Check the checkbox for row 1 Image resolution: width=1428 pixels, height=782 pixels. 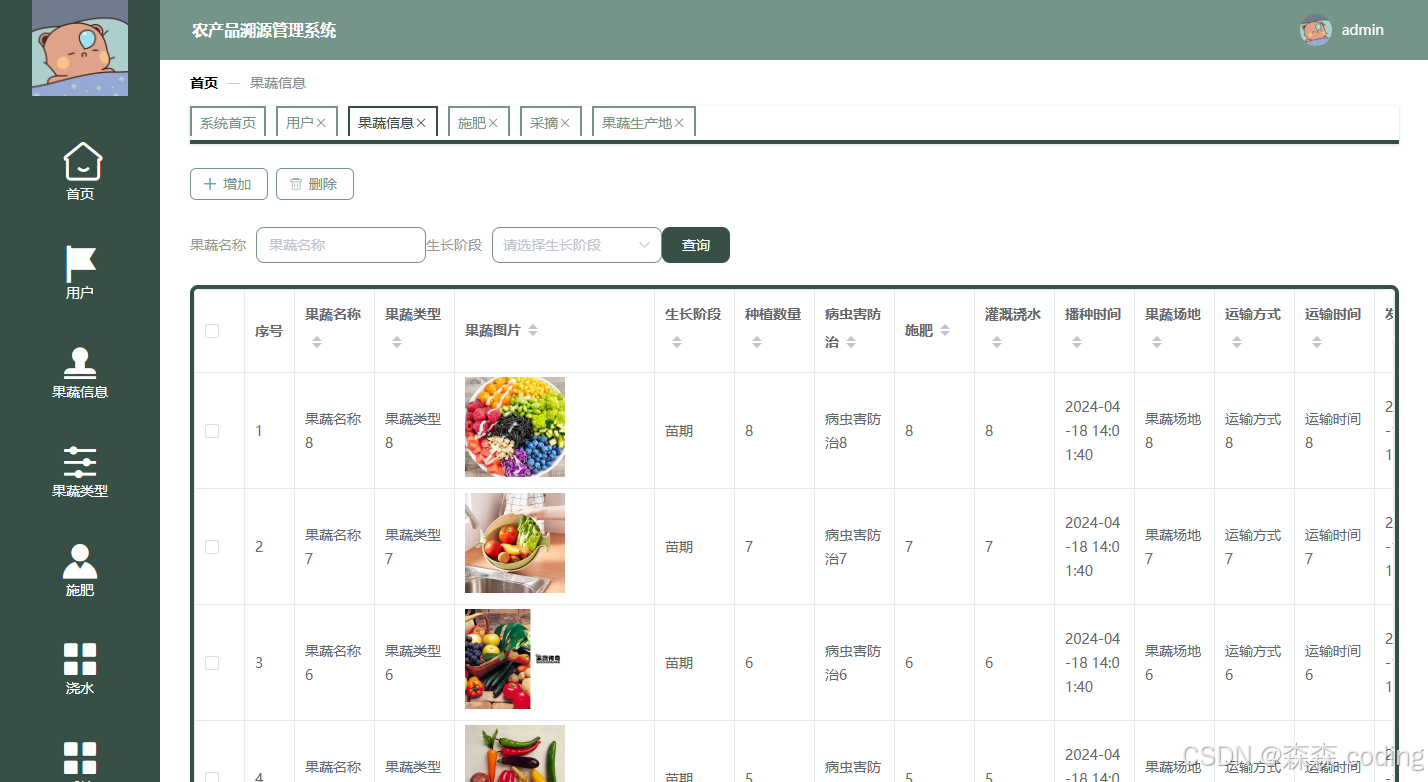(x=212, y=431)
